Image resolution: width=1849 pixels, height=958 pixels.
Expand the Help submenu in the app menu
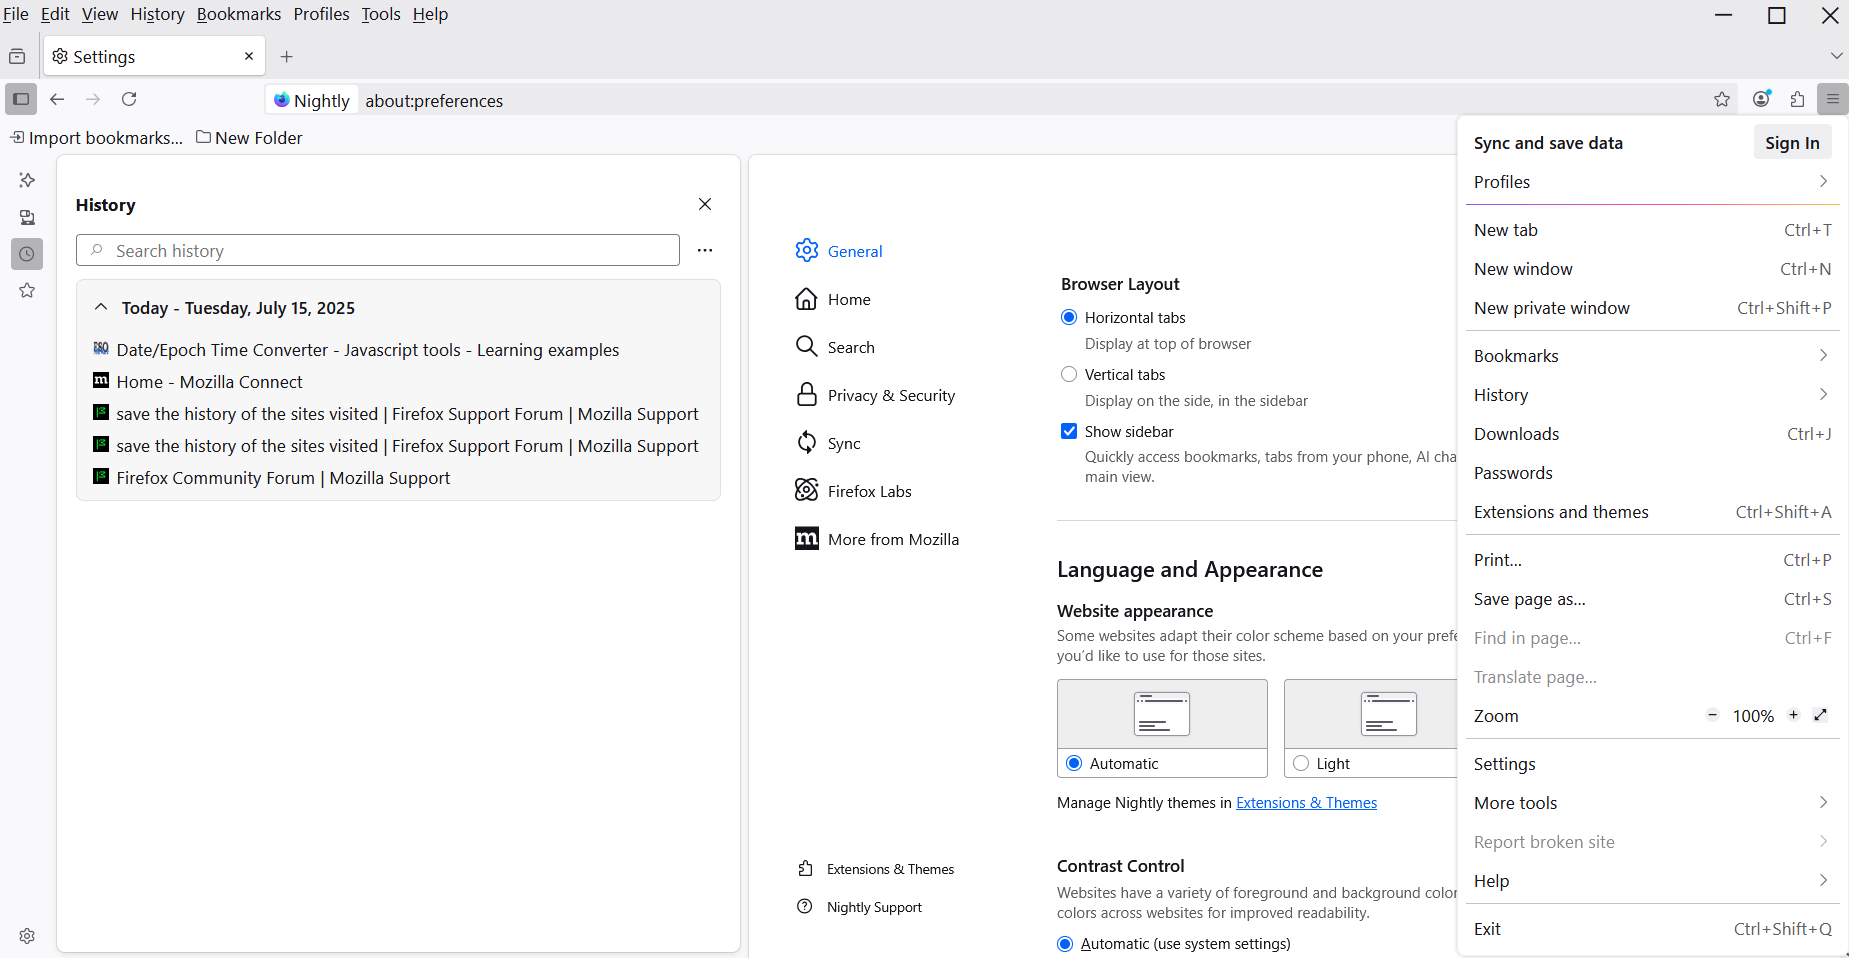(1652, 881)
